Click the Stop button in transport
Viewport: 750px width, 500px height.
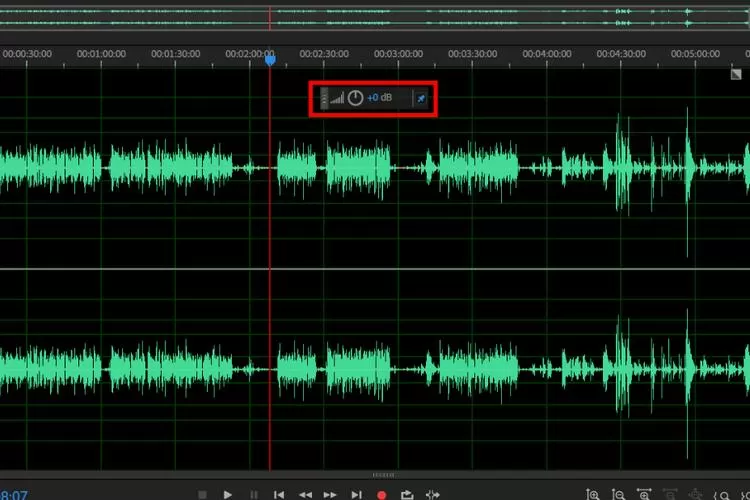[x=202, y=494]
